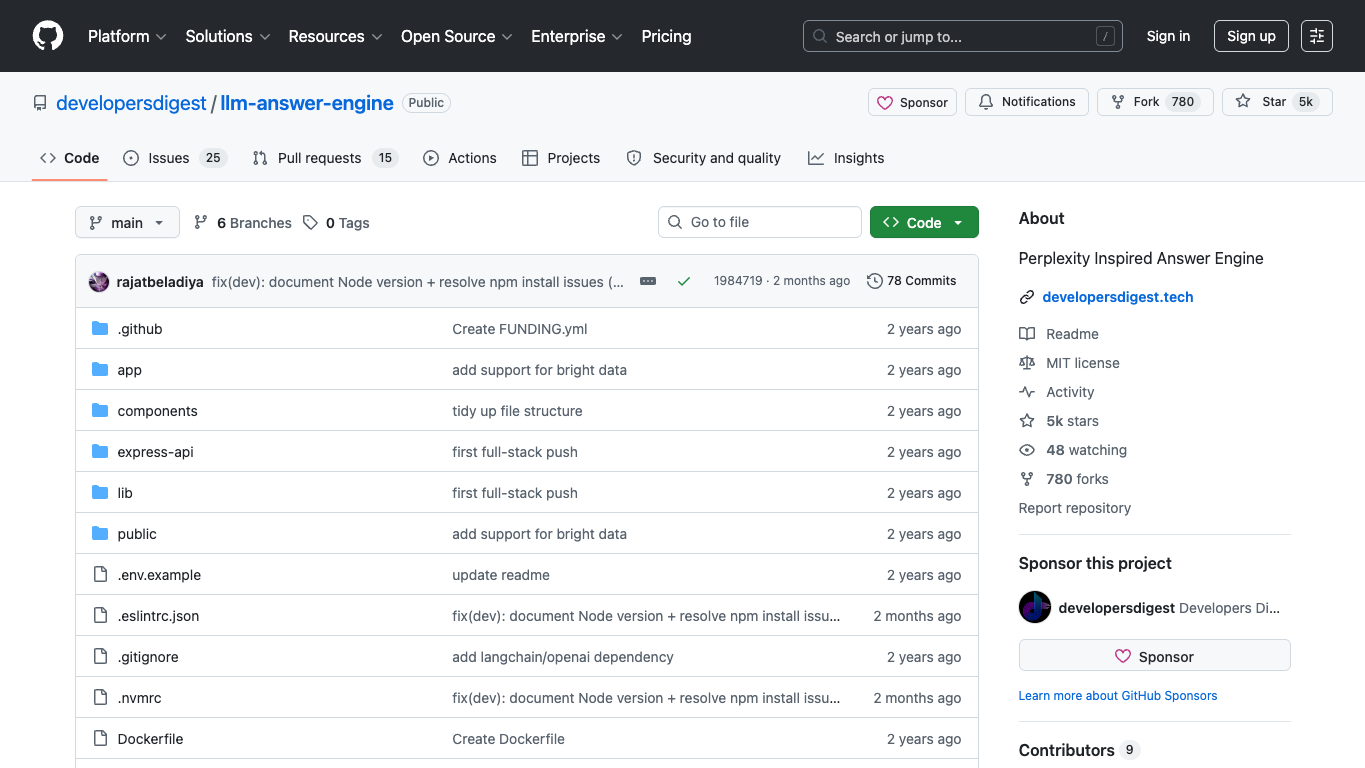Click the Star repository button

(x=1277, y=102)
